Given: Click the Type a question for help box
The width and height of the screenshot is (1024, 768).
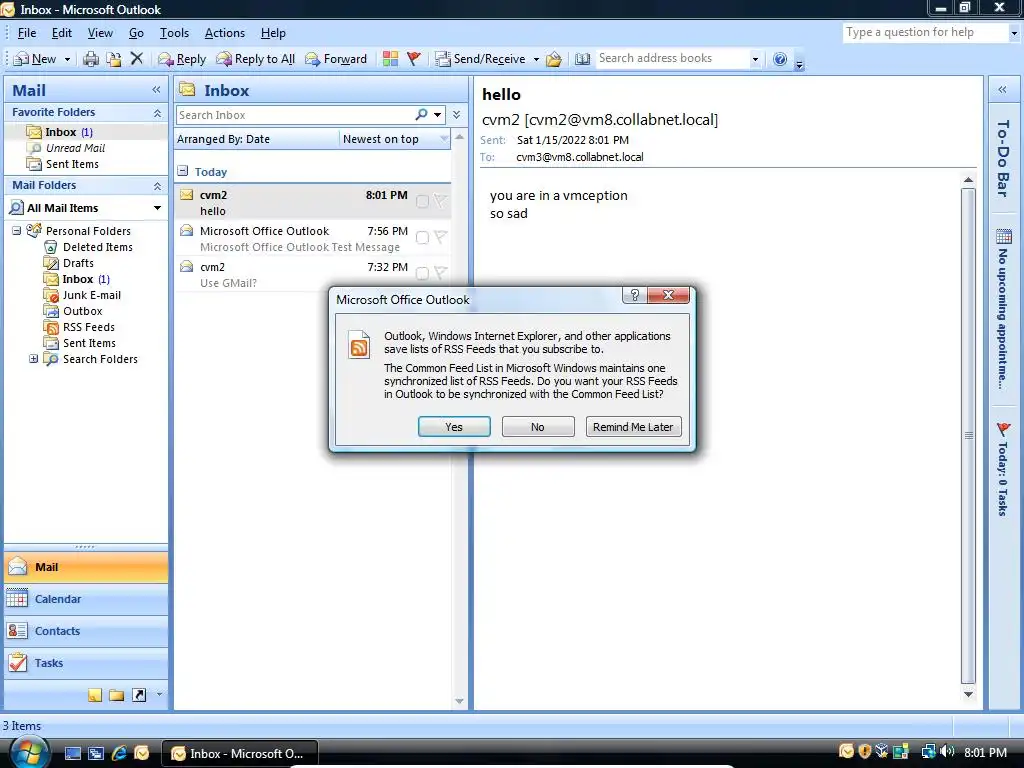Looking at the screenshot, I should click(x=924, y=32).
